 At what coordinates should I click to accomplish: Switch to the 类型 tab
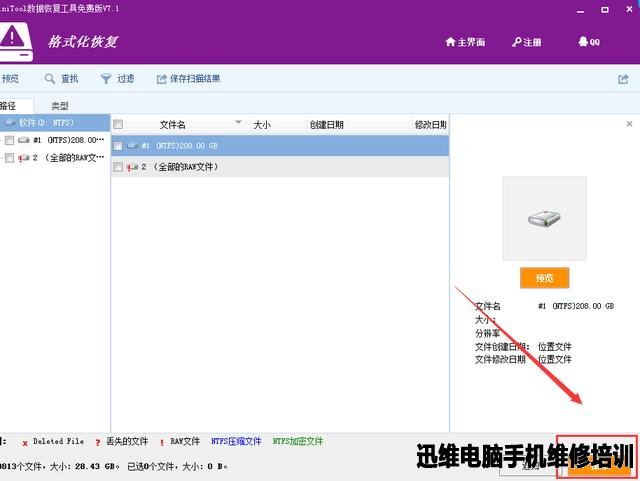click(60, 106)
